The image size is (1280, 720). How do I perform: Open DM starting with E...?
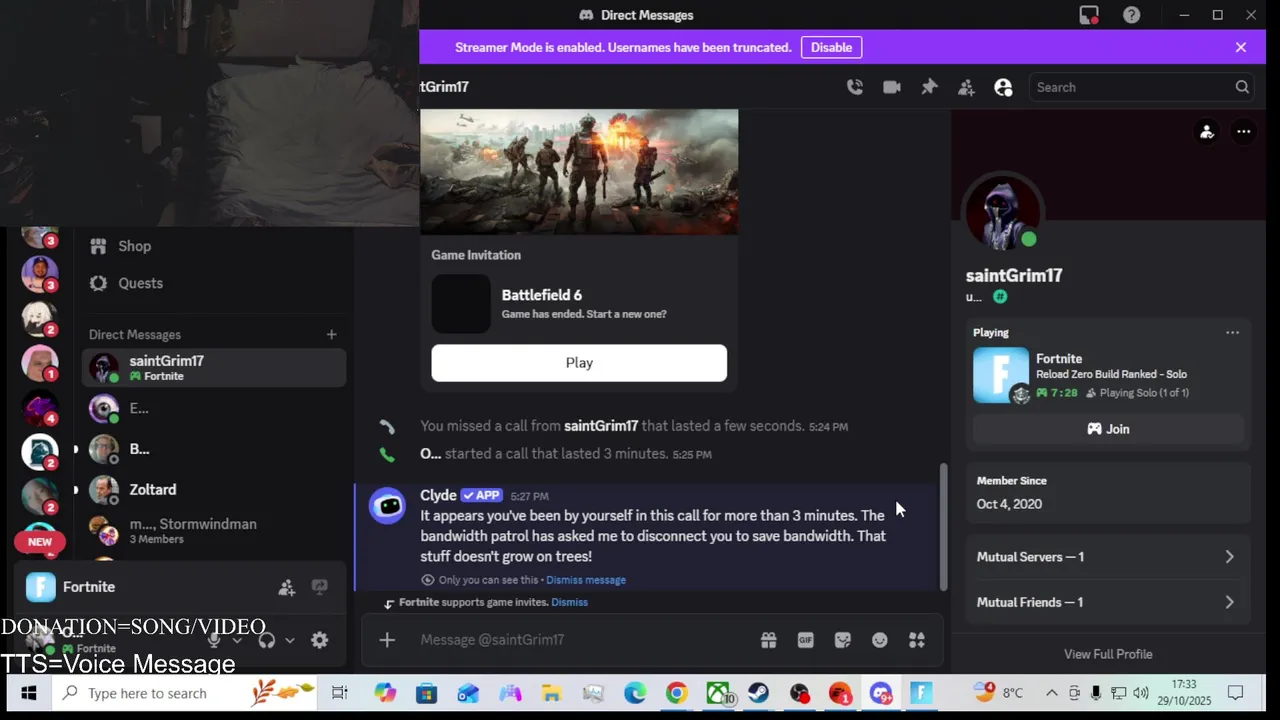[x=213, y=408]
